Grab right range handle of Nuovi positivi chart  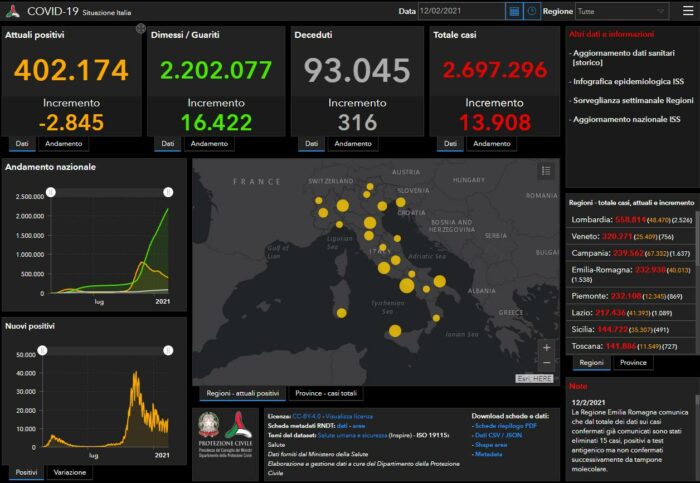(x=168, y=350)
